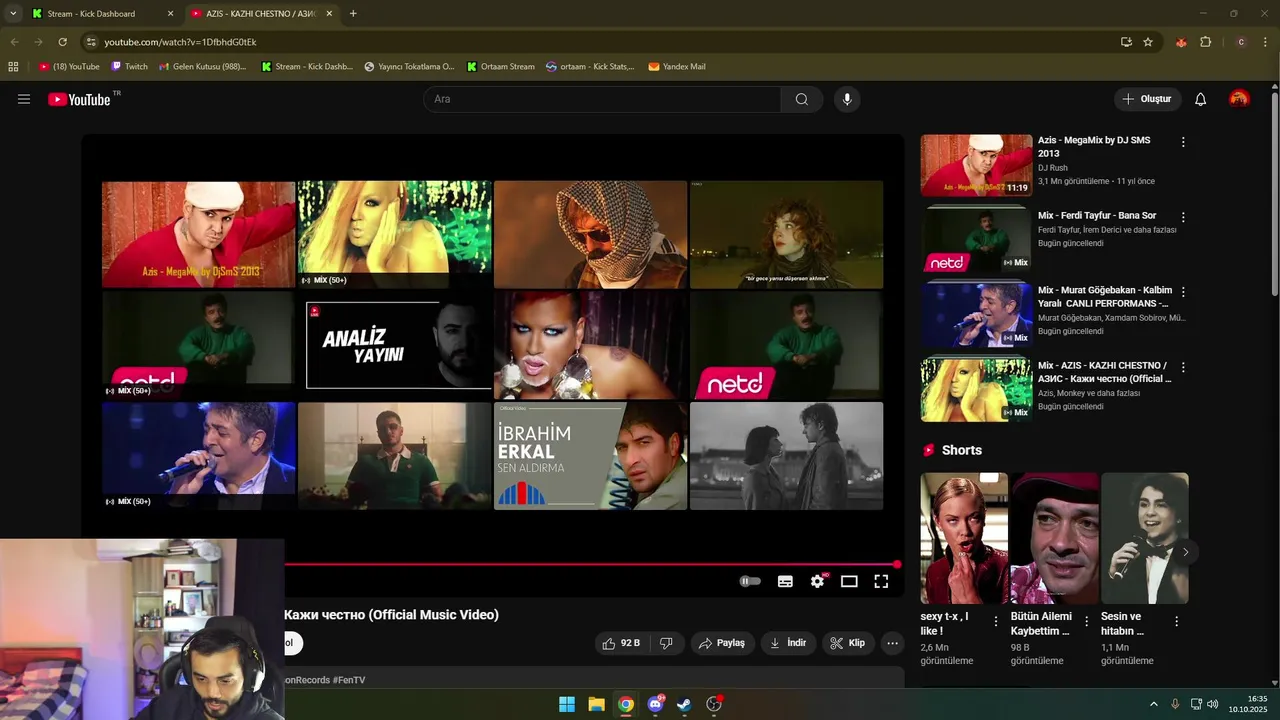Open options for 'Bütün Ailemi' short
The image size is (1280, 720).
pos(1086,621)
